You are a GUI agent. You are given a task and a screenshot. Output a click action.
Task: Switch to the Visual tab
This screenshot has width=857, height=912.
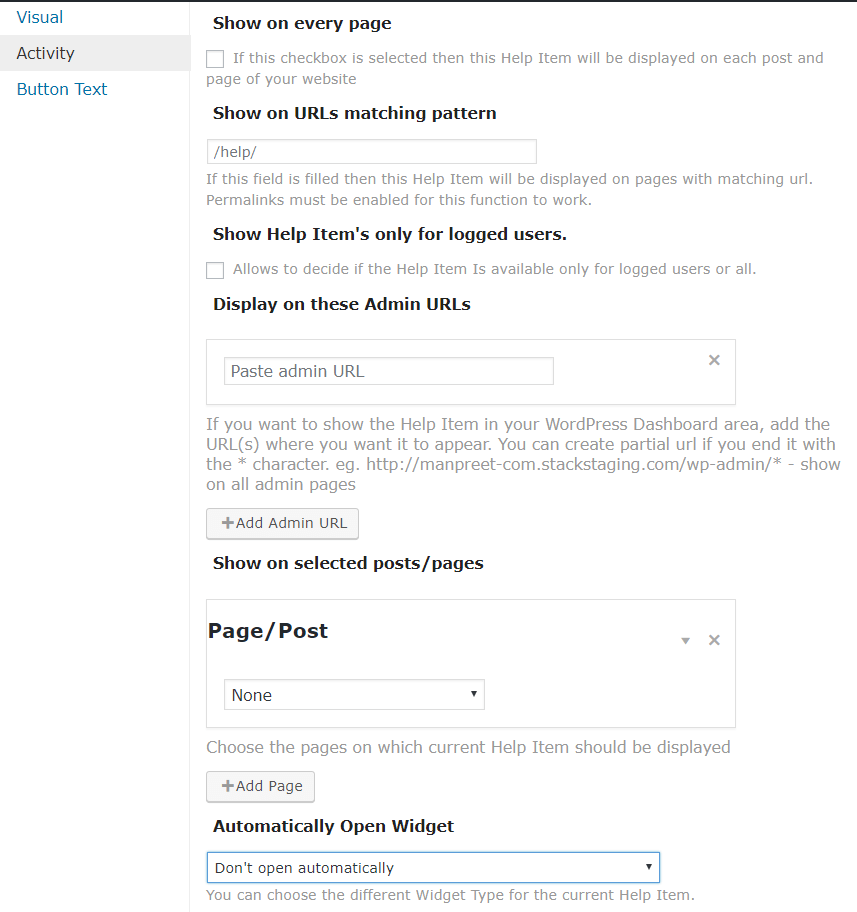40,17
